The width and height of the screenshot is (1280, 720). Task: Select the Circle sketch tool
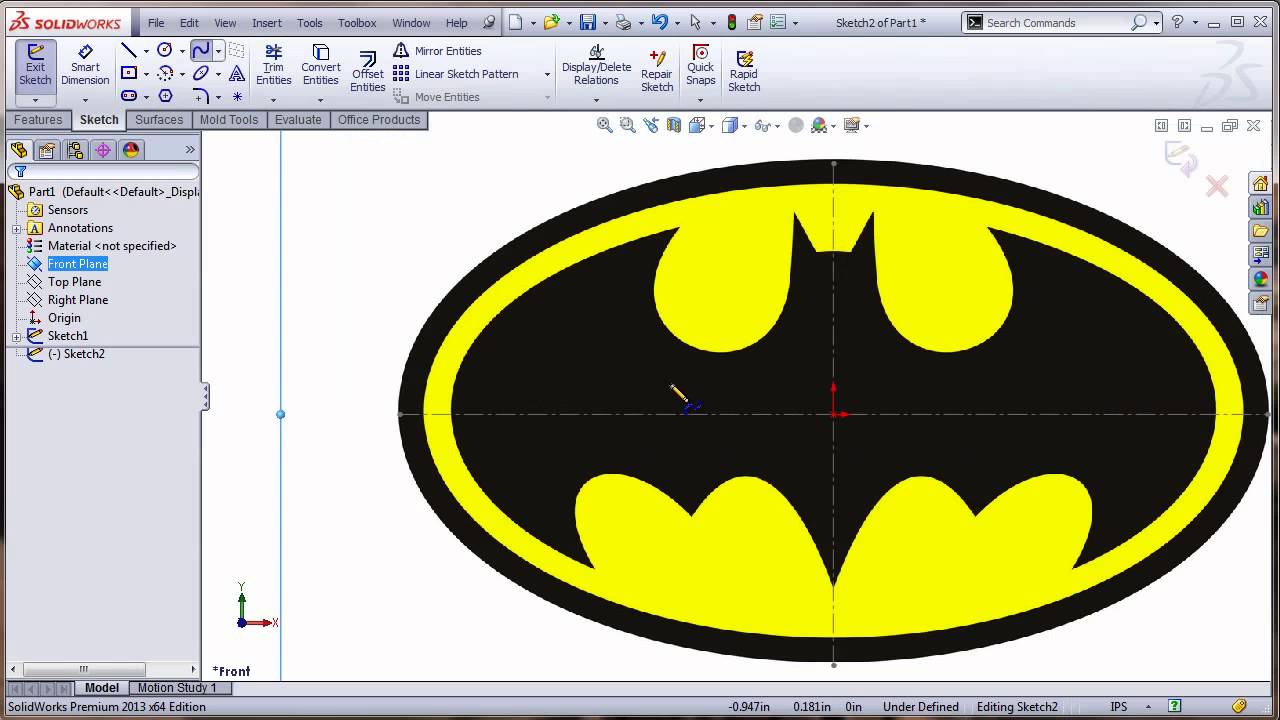click(x=165, y=50)
